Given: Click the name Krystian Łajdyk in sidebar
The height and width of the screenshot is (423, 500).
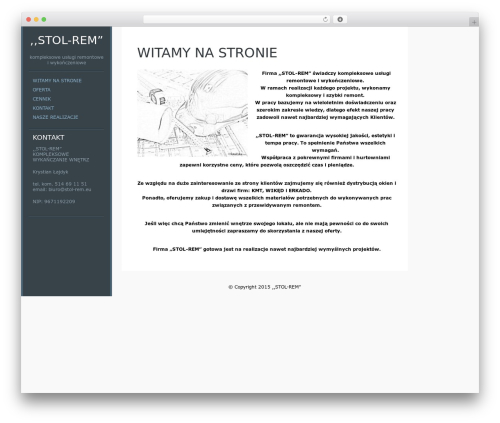Looking at the screenshot, I should (50, 172).
